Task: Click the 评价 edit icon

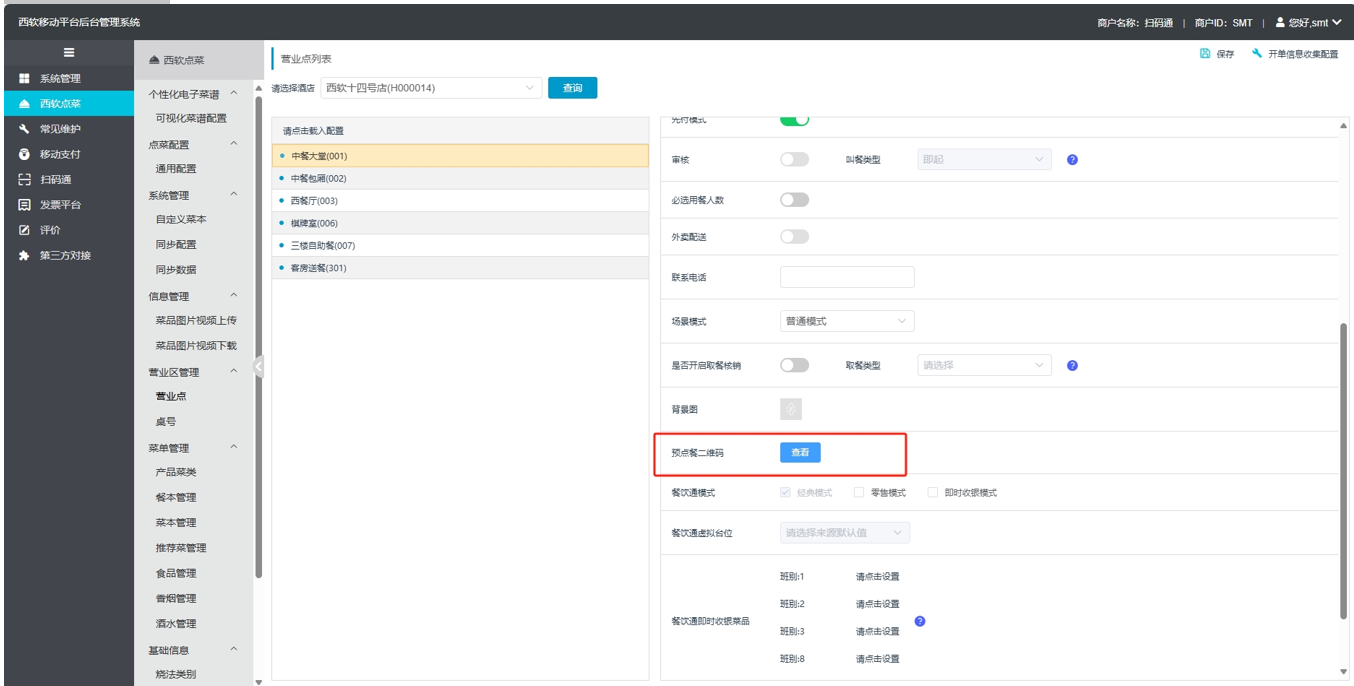Action: (x=24, y=230)
